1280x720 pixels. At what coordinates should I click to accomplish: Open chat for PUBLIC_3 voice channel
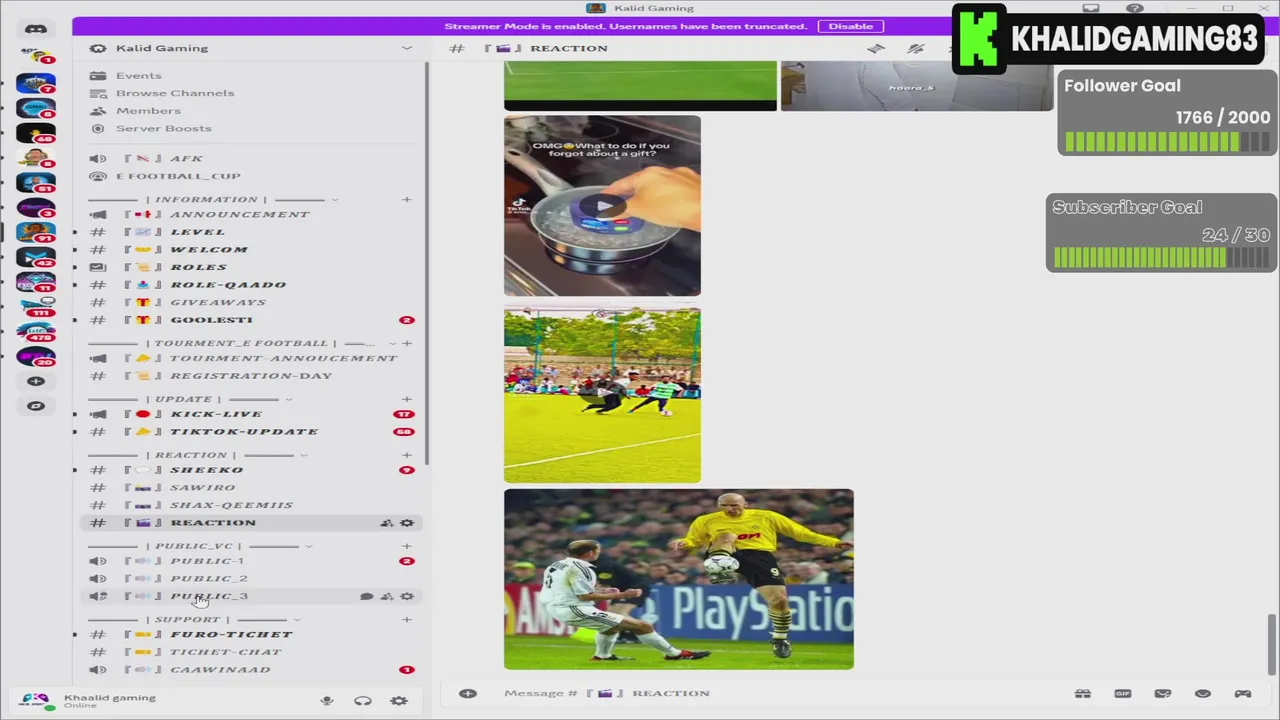click(367, 596)
